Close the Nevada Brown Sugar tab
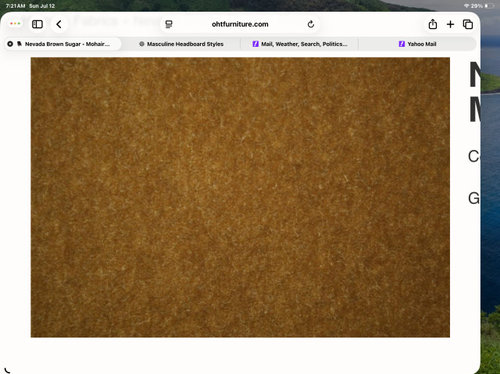Viewport: 500px width, 374px height. [x=10, y=44]
